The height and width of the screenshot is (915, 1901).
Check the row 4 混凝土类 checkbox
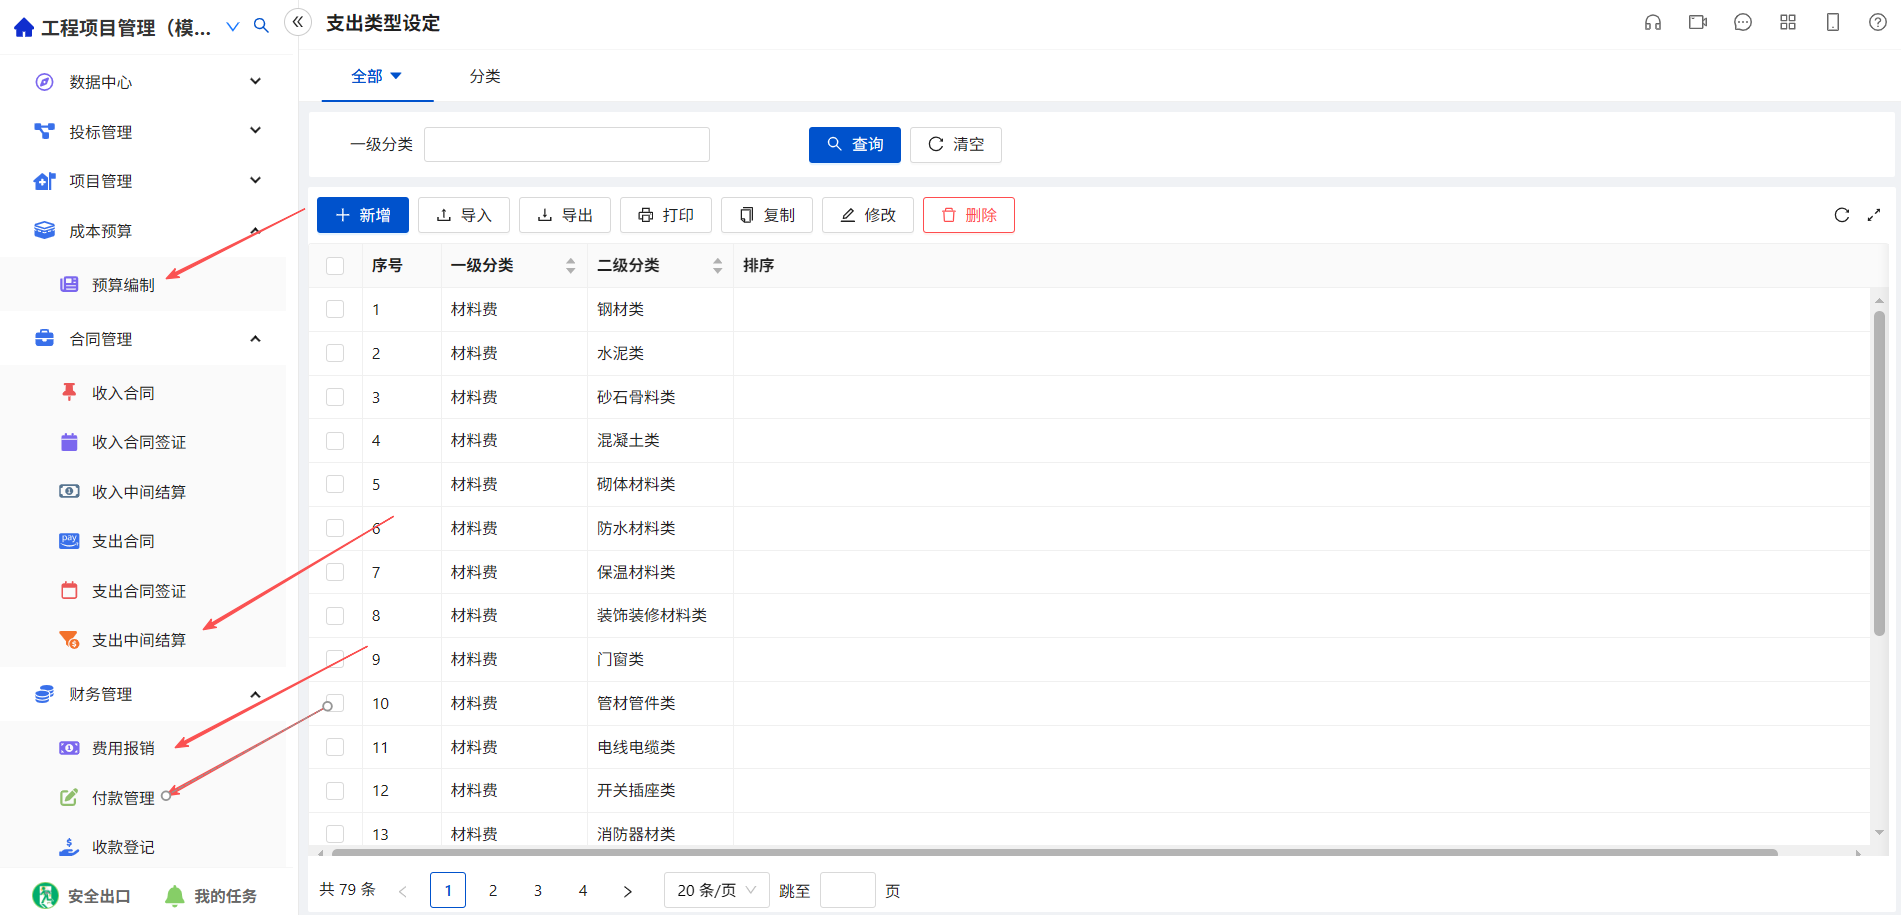(x=335, y=440)
